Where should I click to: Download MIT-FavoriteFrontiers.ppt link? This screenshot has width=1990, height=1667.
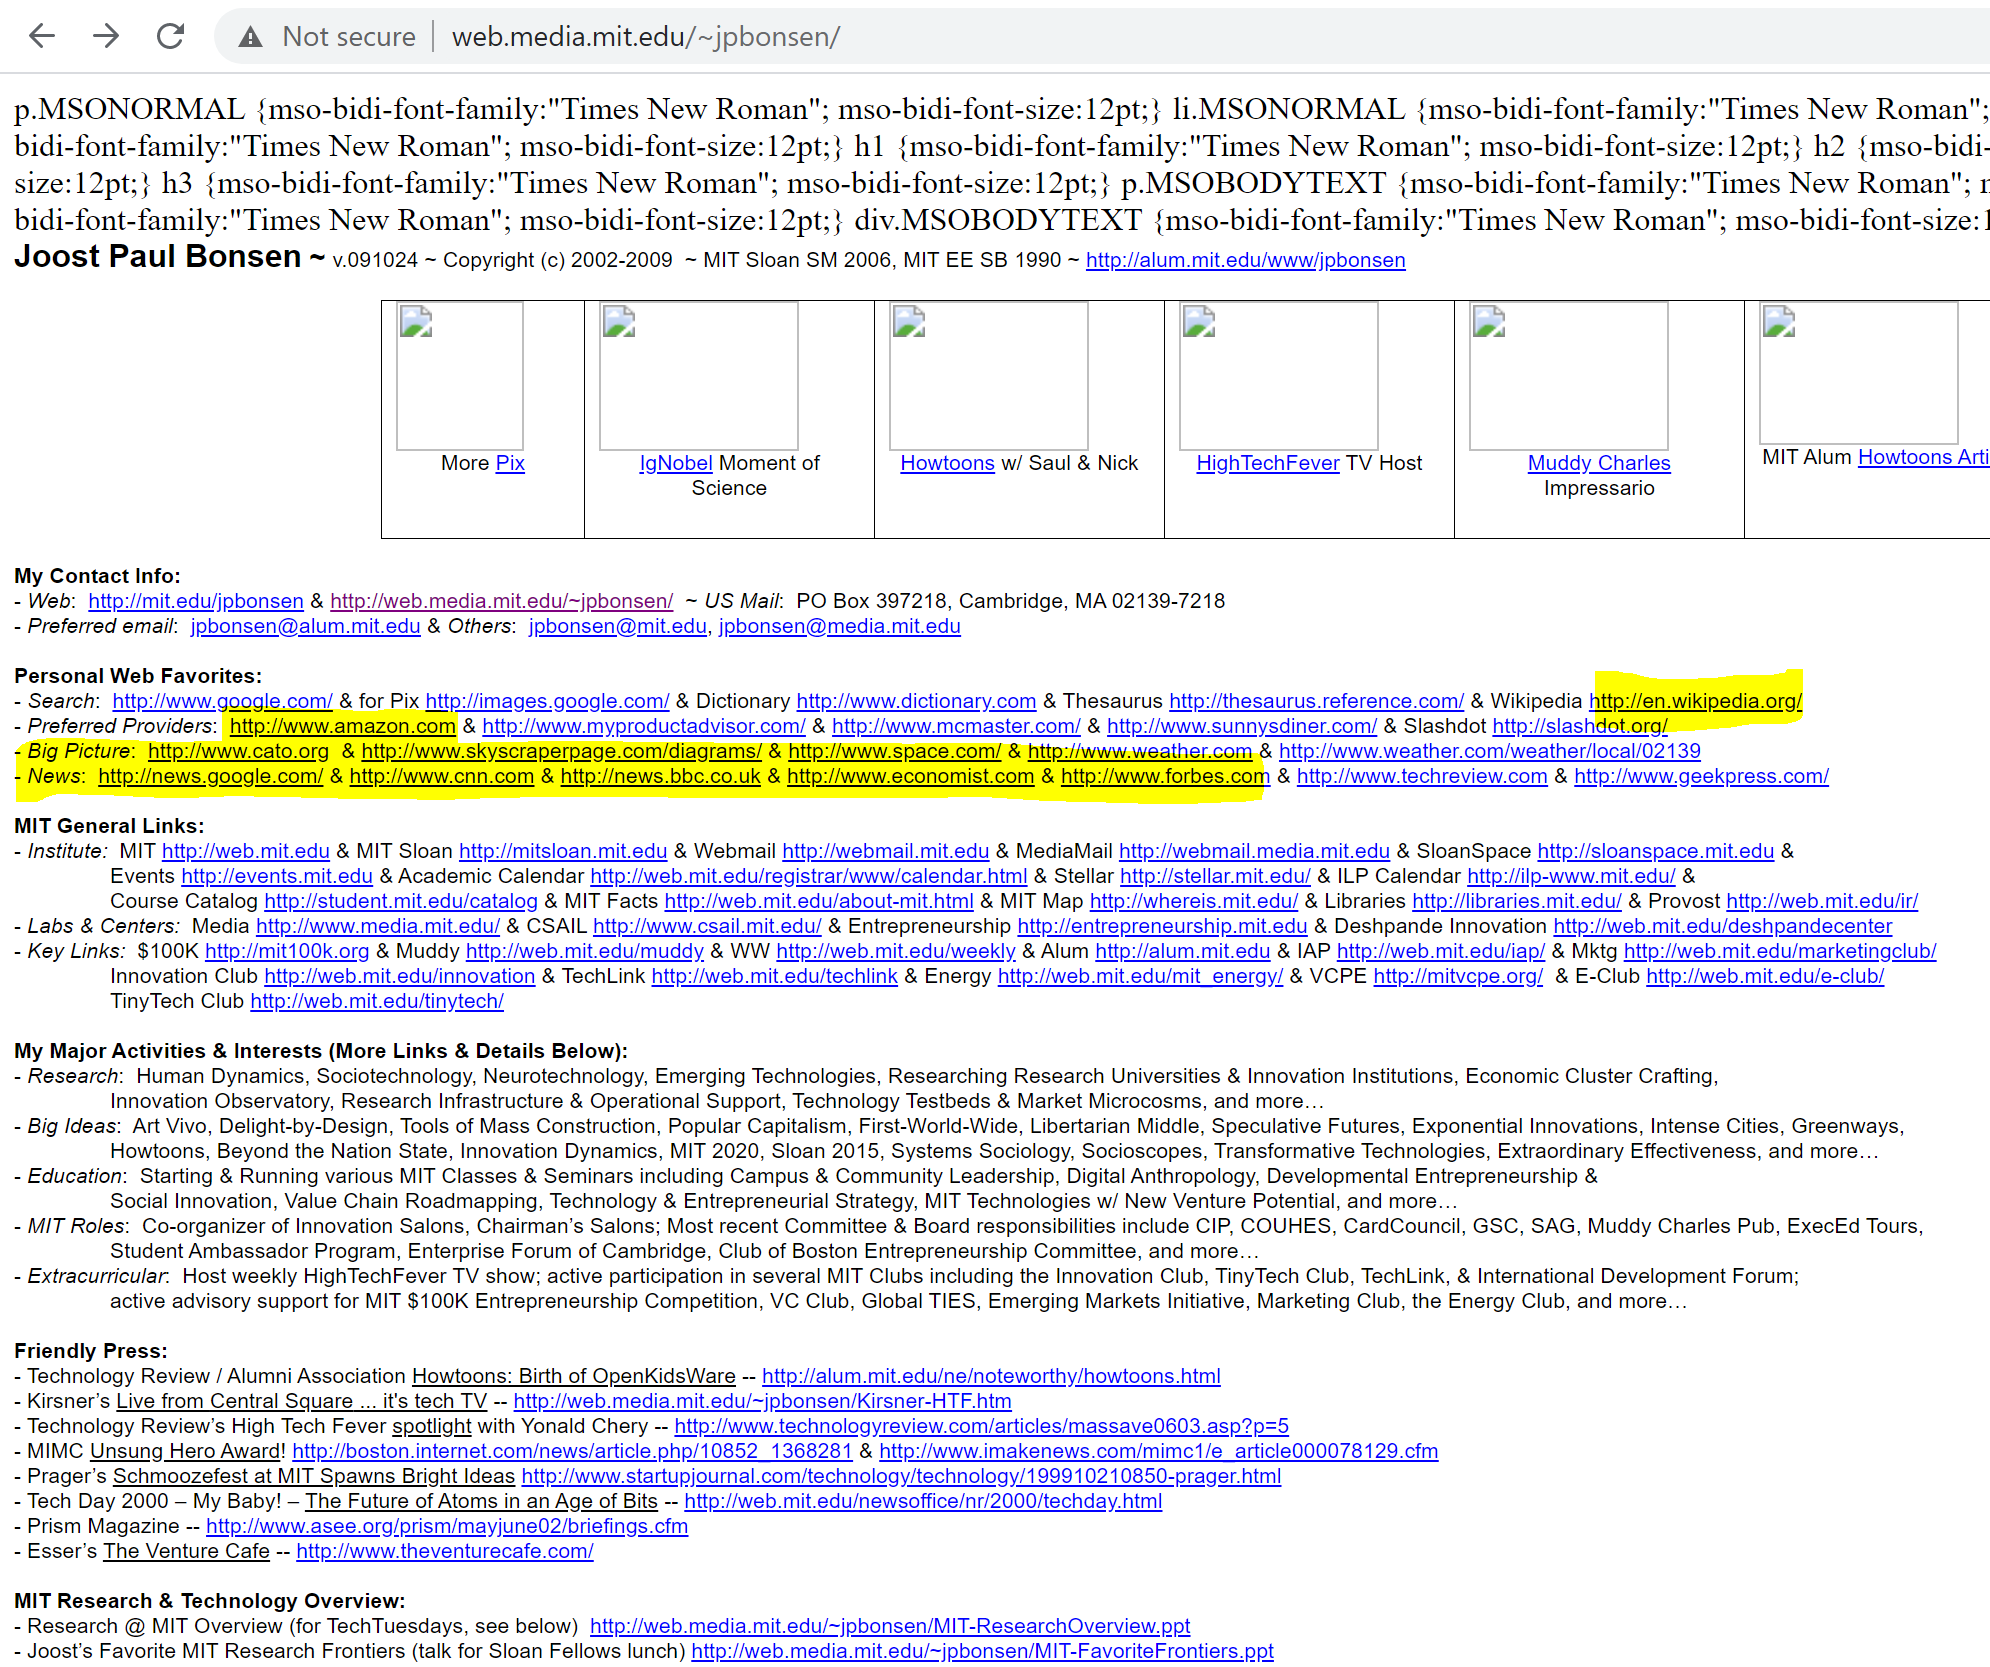pos(982,1651)
